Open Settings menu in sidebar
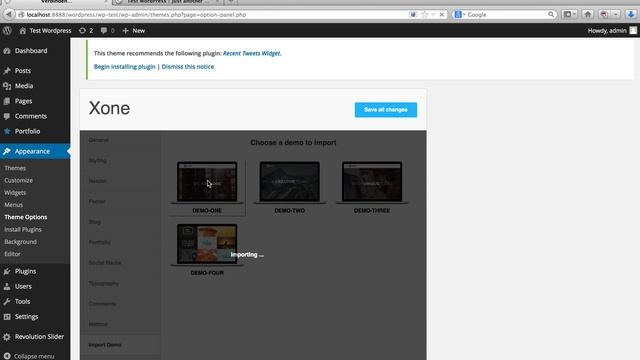The height and width of the screenshot is (360, 640). pyautogui.click(x=26, y=316)
